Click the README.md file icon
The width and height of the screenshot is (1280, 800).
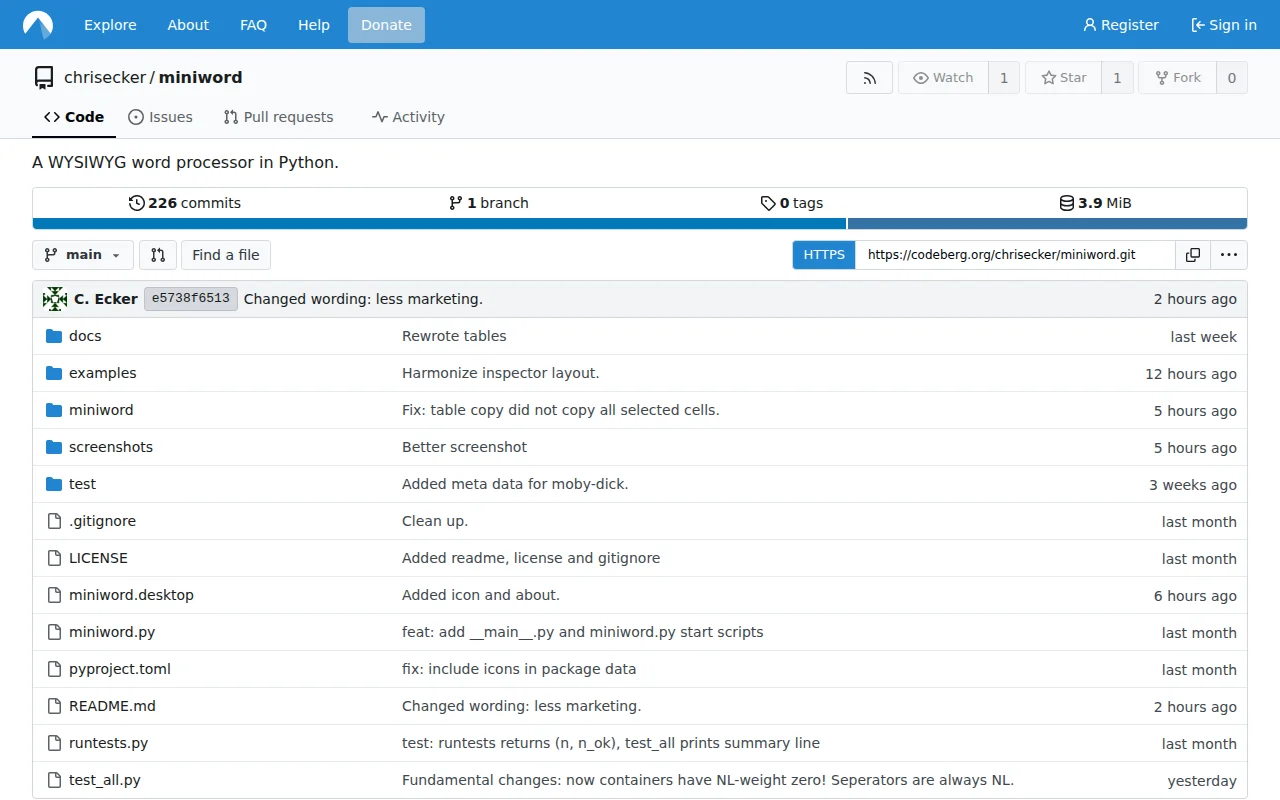tap(54, 706)
